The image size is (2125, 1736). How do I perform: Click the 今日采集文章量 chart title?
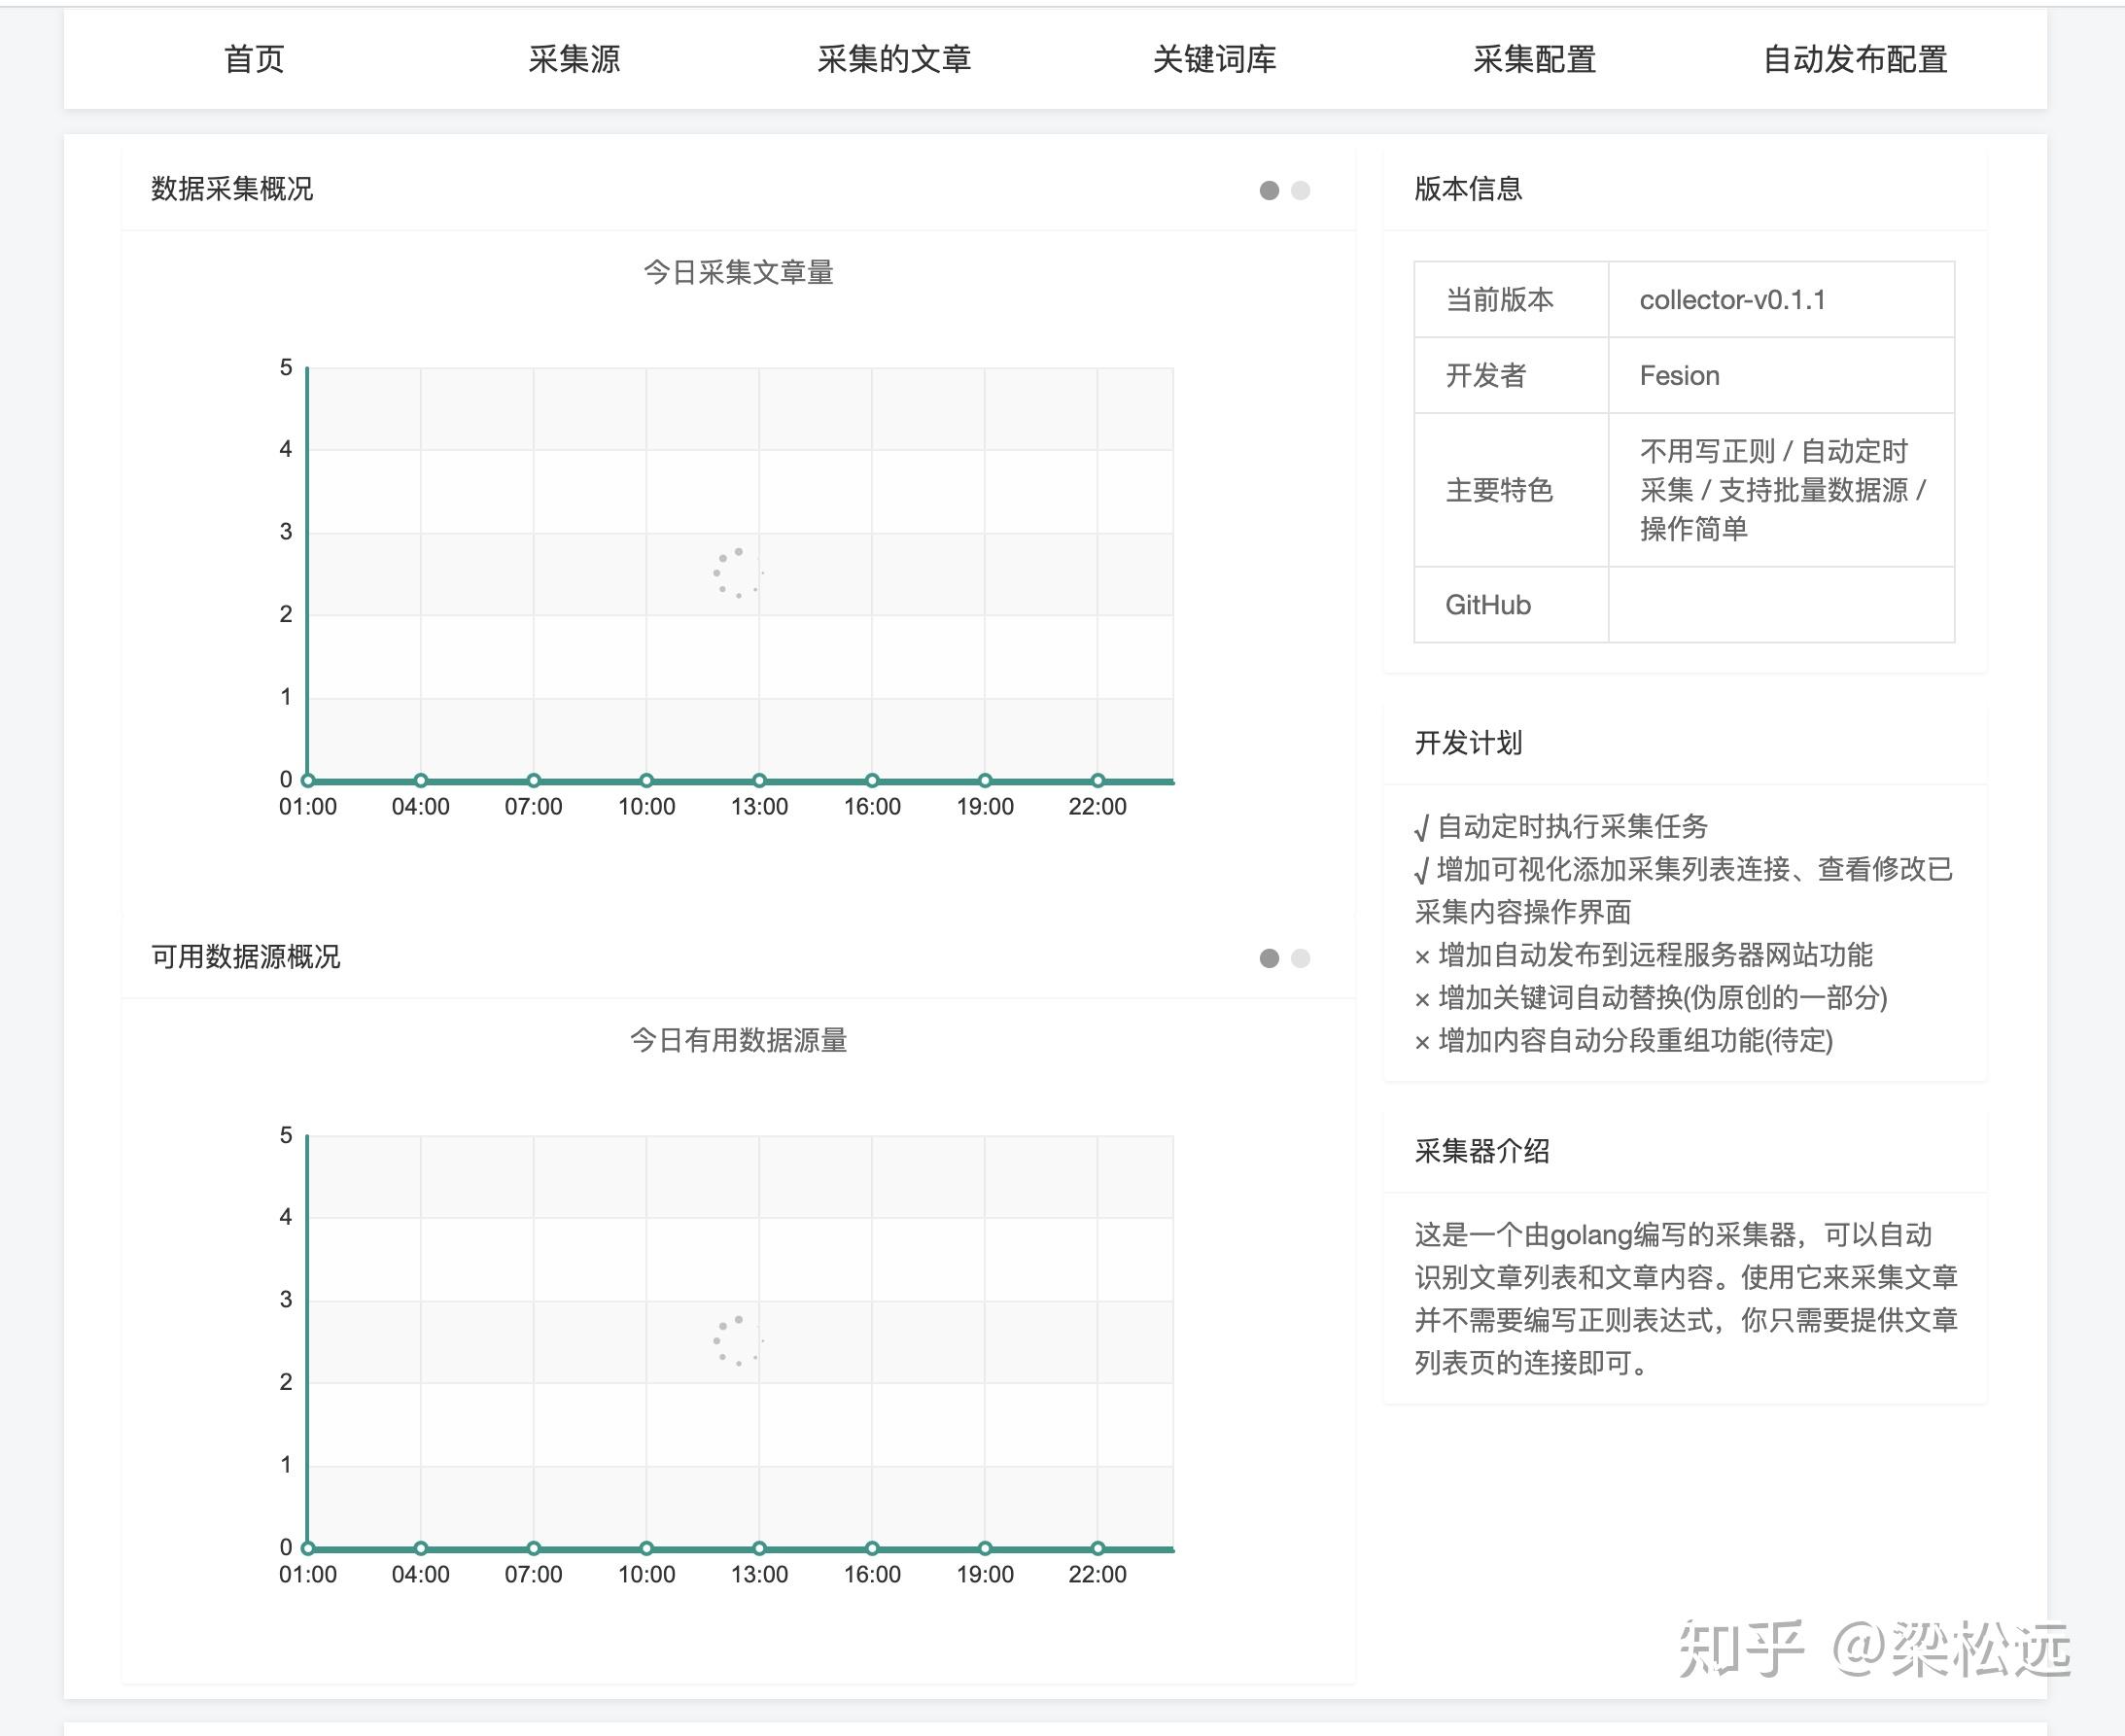tap(738, 272)
